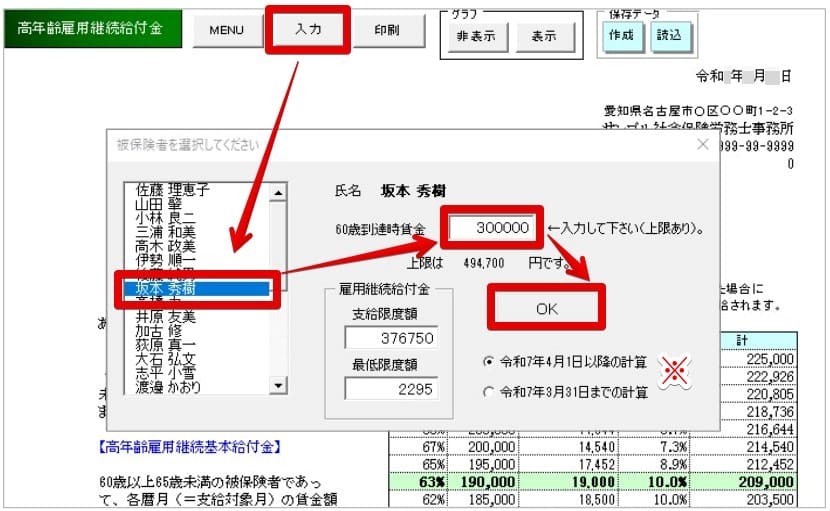830x511 pixels.
Task: Click the 214,540 total cell
Action: coord(744,447)
